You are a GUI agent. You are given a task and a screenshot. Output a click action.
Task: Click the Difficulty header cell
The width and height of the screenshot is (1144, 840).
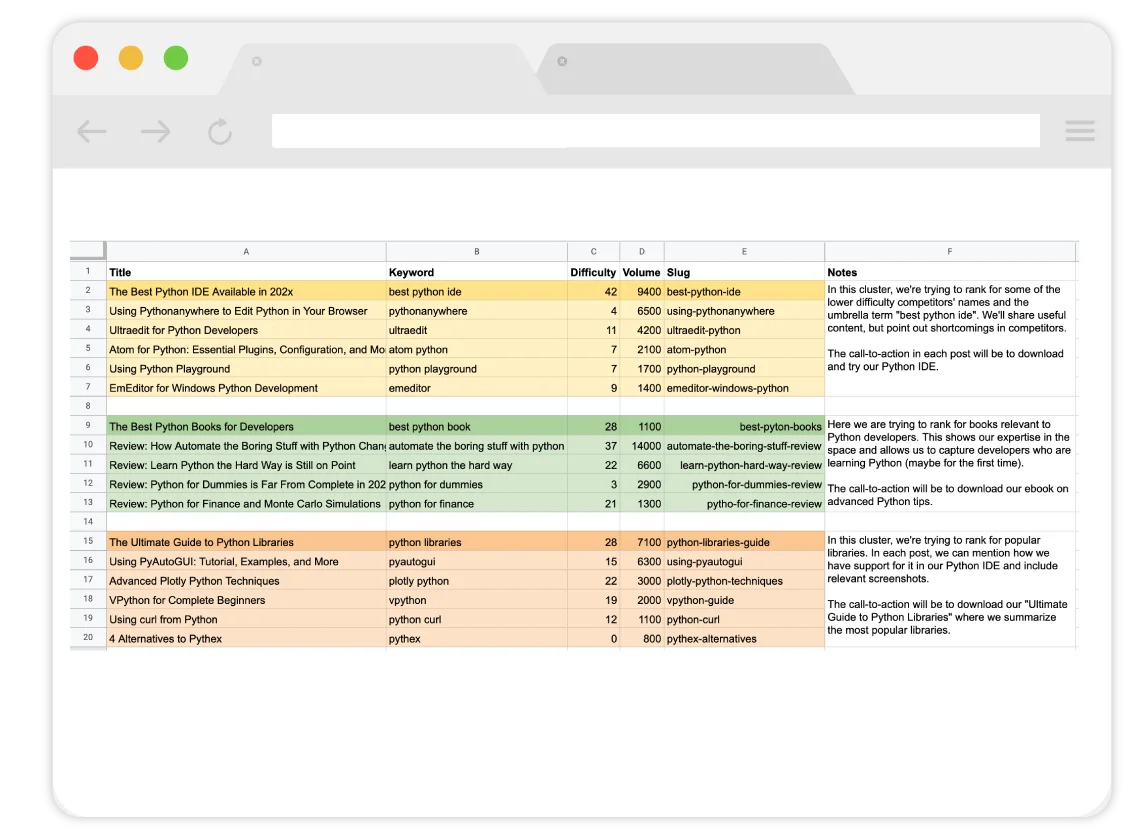point(594,272)
